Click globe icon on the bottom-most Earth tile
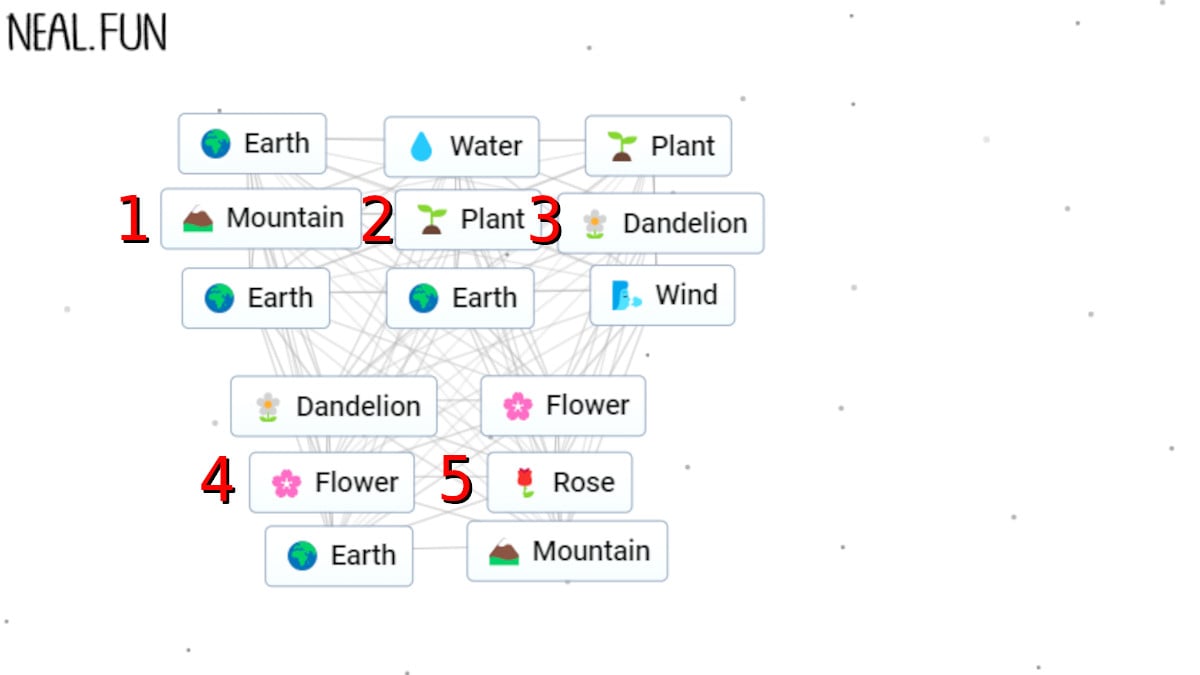 302,555
